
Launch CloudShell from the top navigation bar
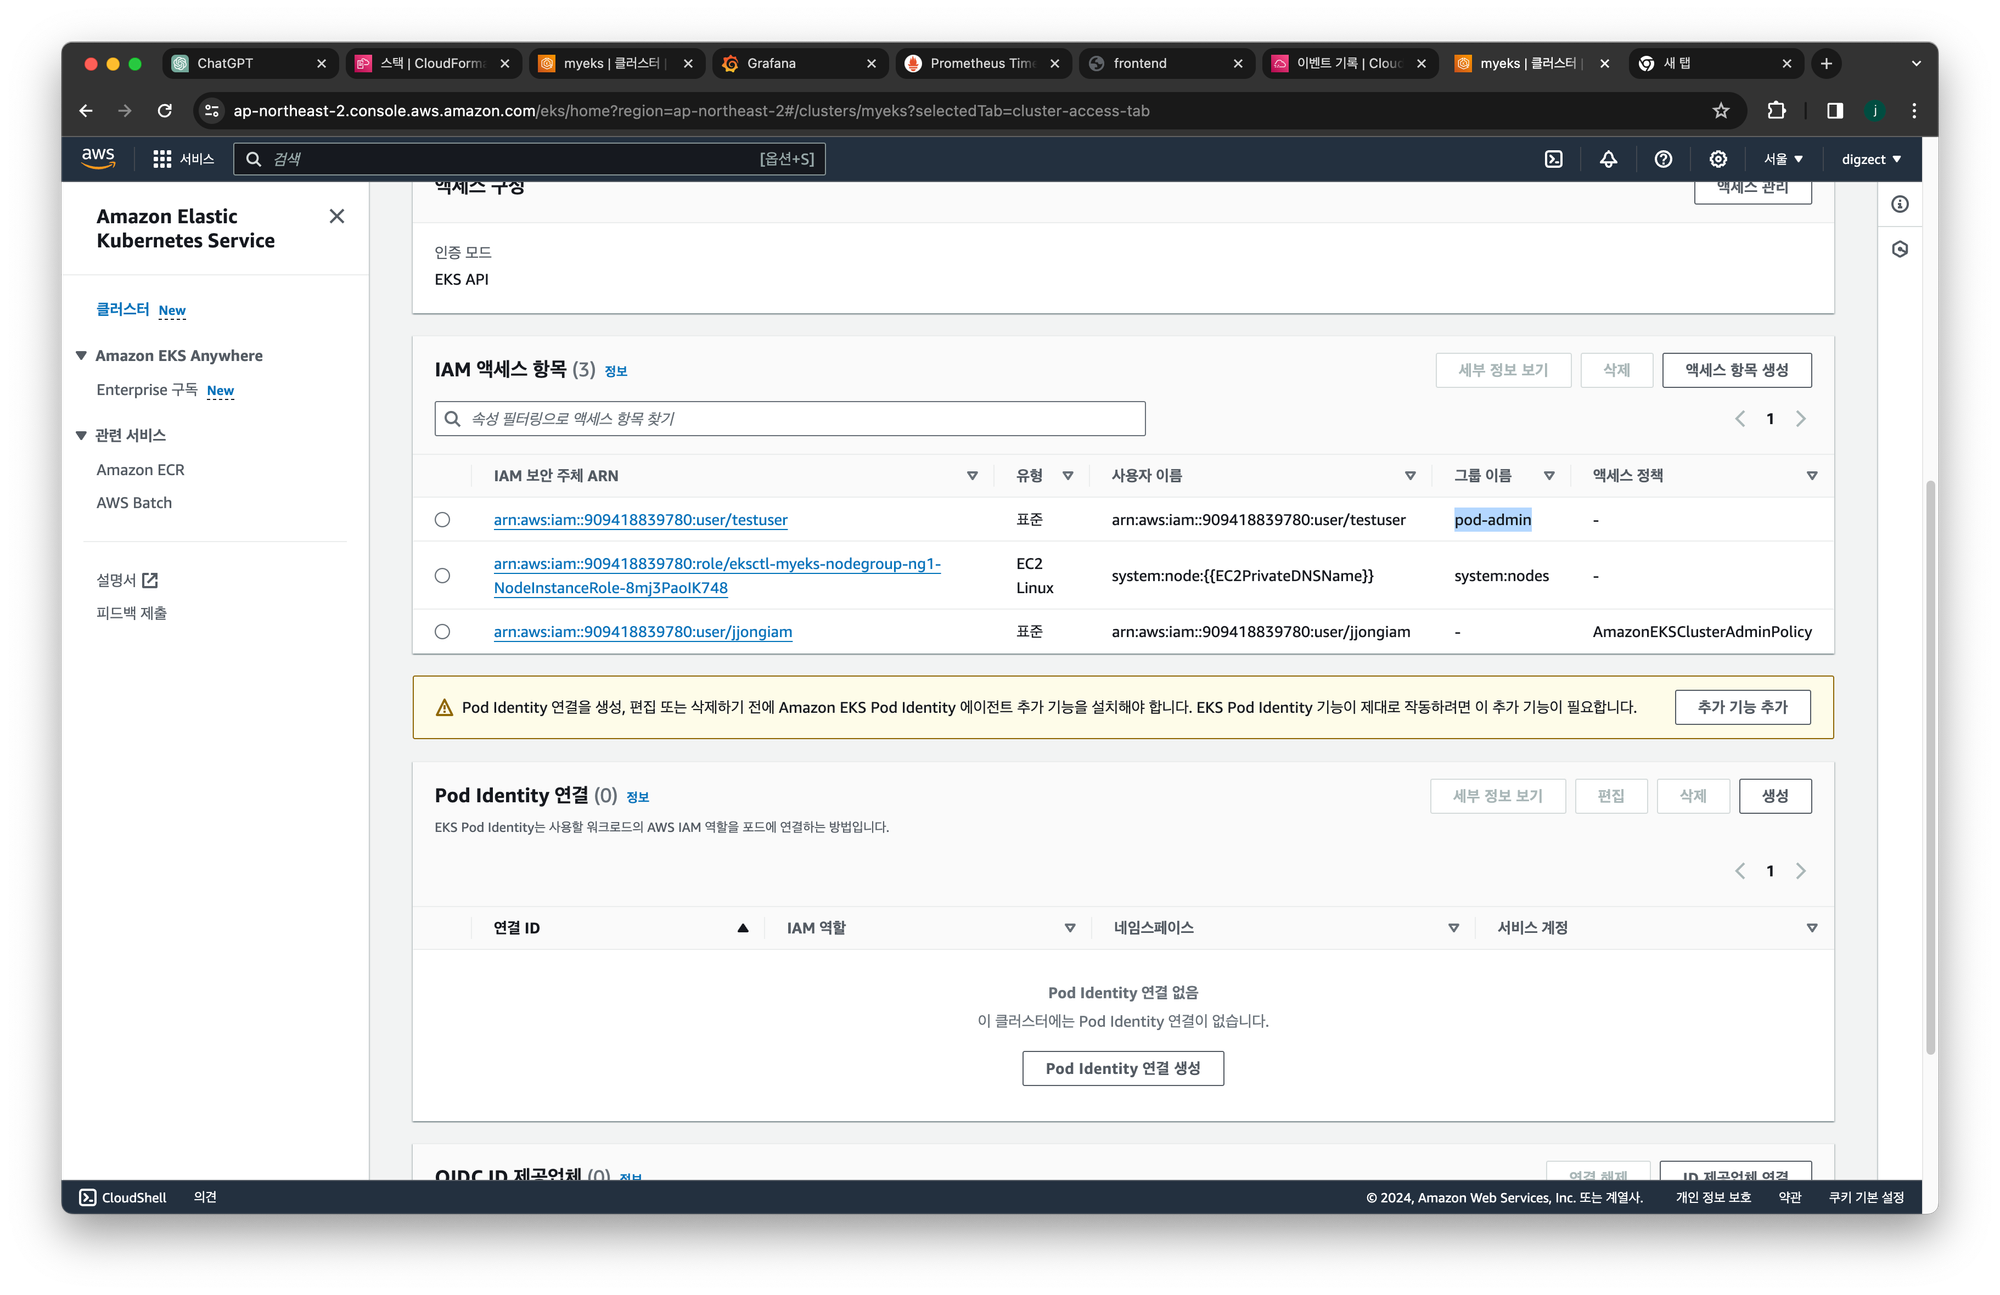point(1553,159)
